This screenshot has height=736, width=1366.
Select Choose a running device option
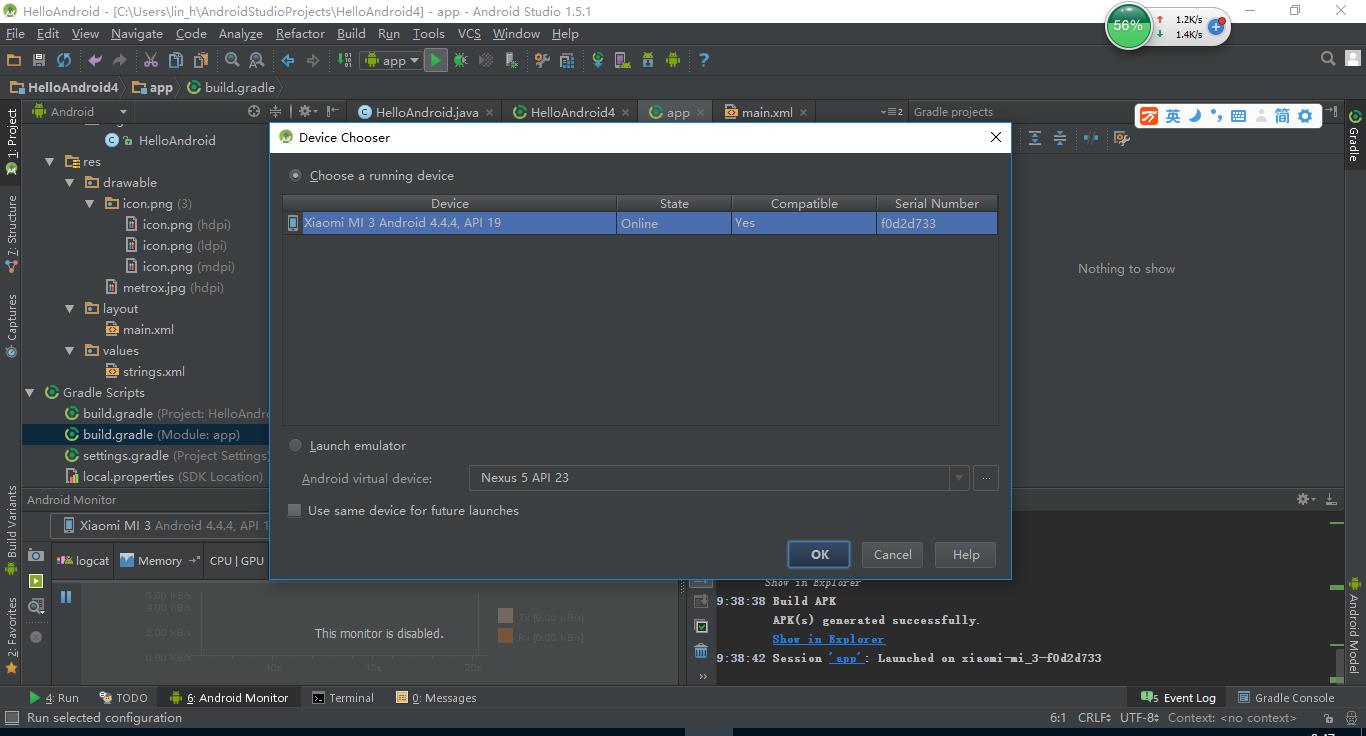(295, 175)
